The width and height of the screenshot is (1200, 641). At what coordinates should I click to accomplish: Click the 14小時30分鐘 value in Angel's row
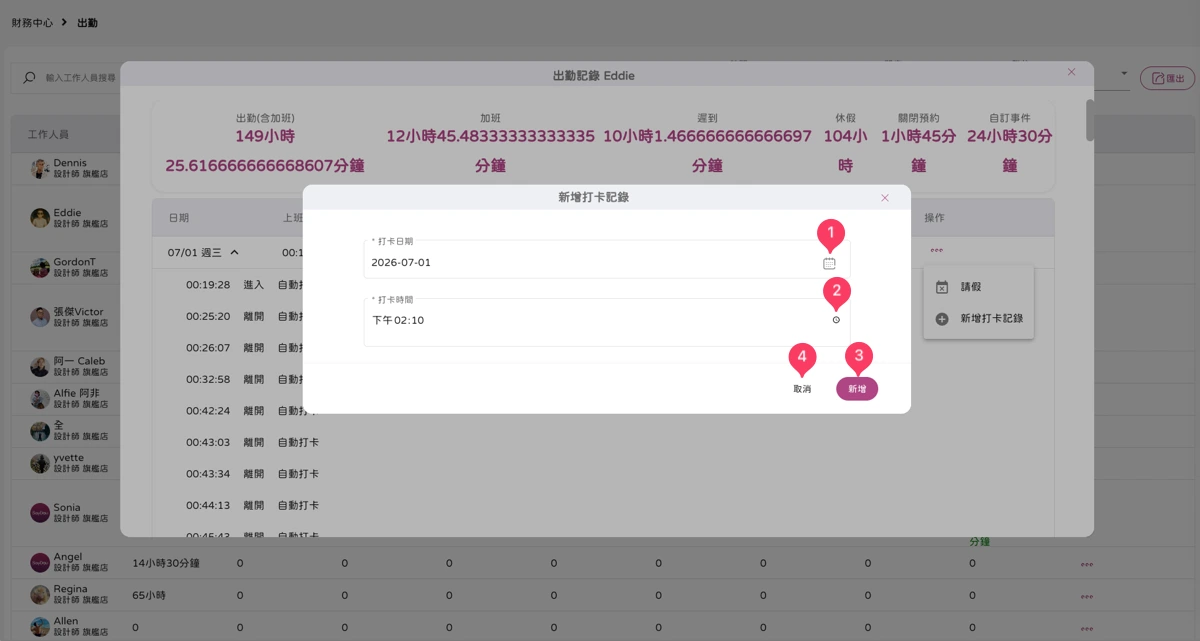point(166,564)
